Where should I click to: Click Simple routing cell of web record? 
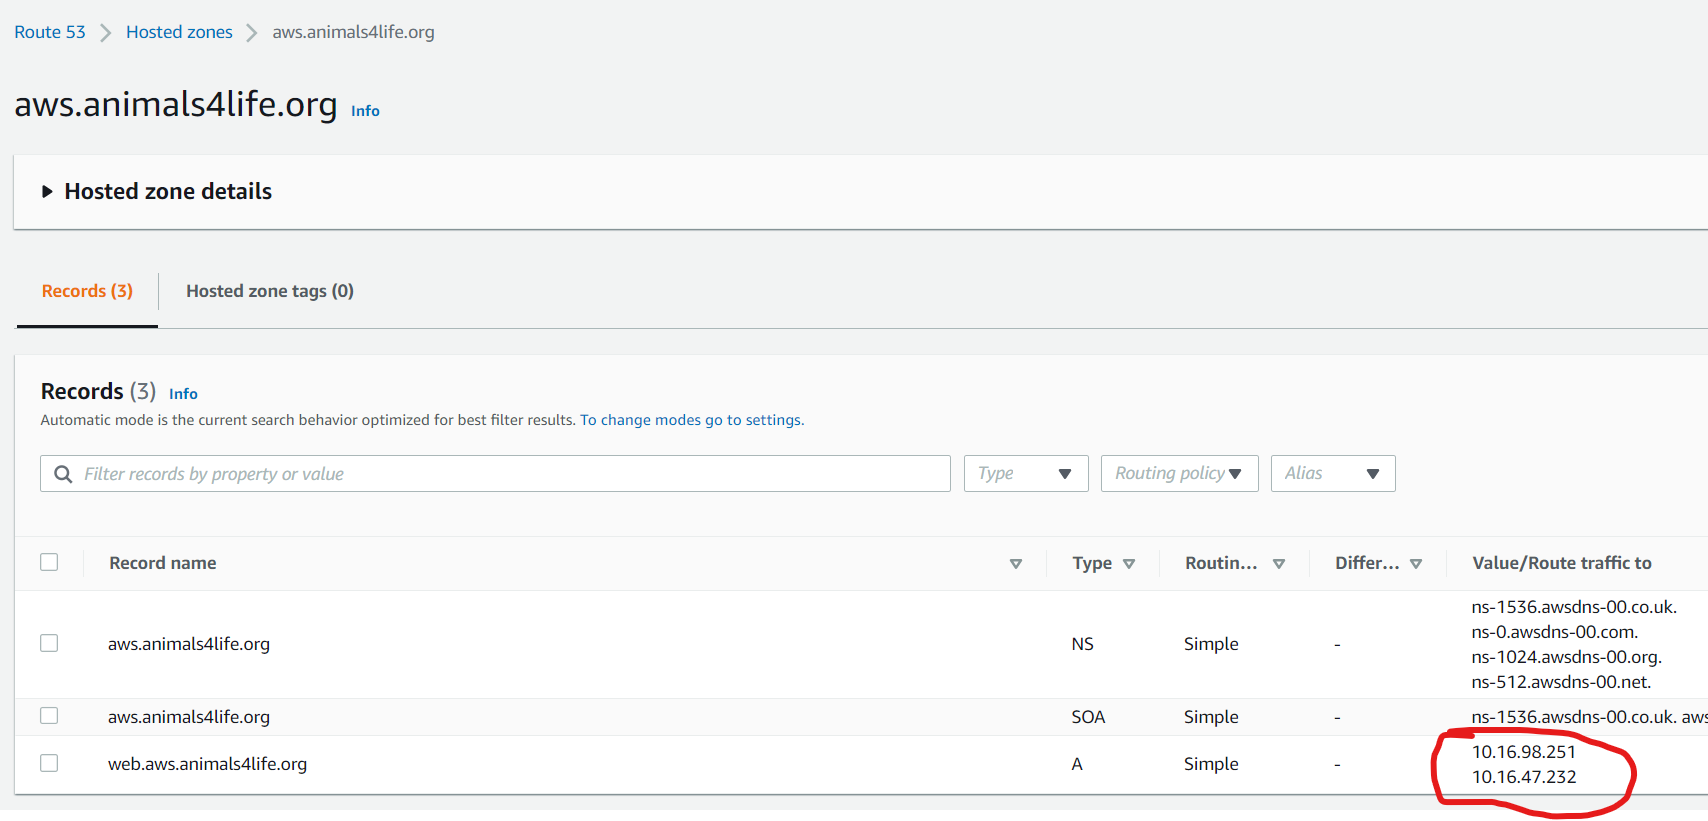tap(1211, 764)
